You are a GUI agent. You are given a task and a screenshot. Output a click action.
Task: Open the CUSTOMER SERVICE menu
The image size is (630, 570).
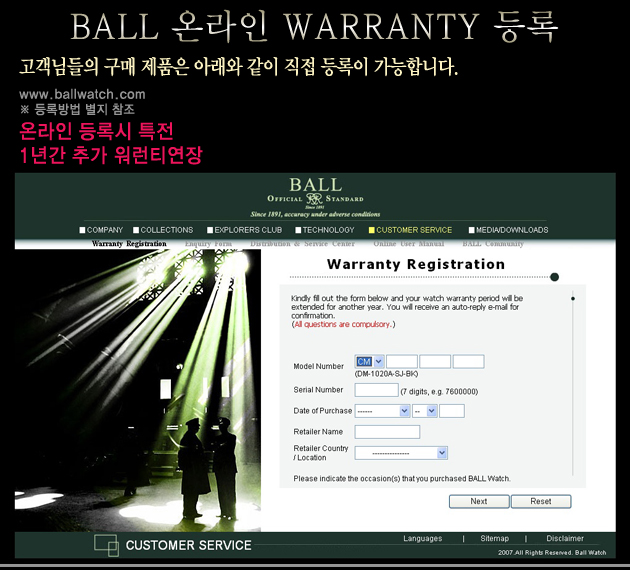tap(410, 230)
